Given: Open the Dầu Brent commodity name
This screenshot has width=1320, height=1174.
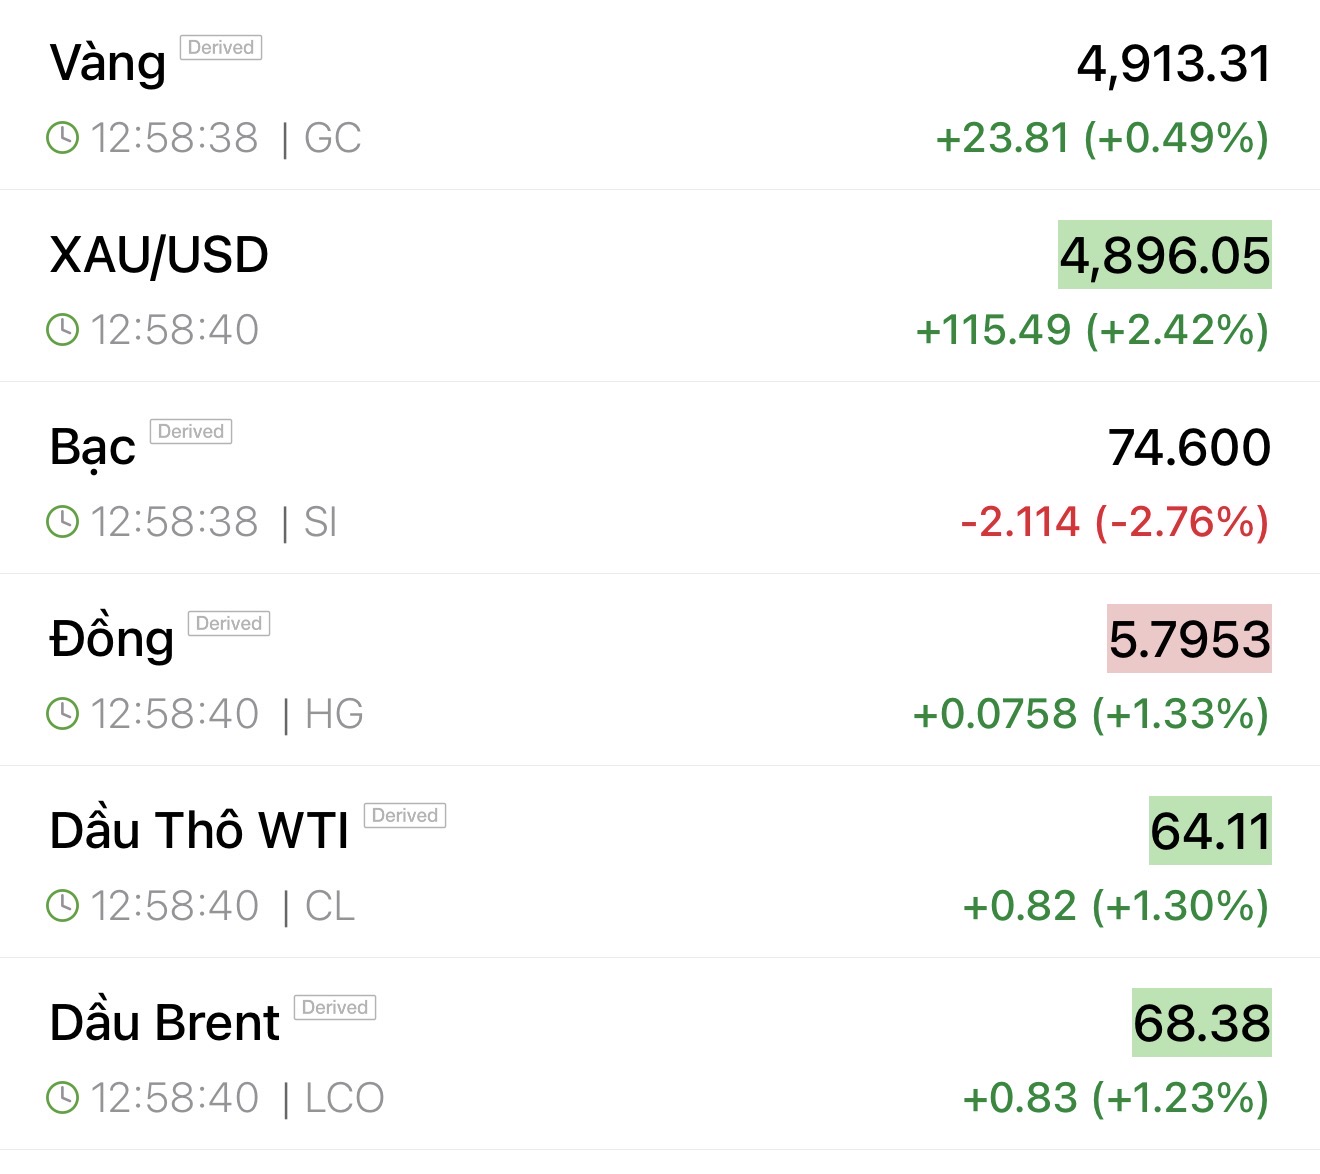Looking at the screenshot, I should tap(165, 1023).
